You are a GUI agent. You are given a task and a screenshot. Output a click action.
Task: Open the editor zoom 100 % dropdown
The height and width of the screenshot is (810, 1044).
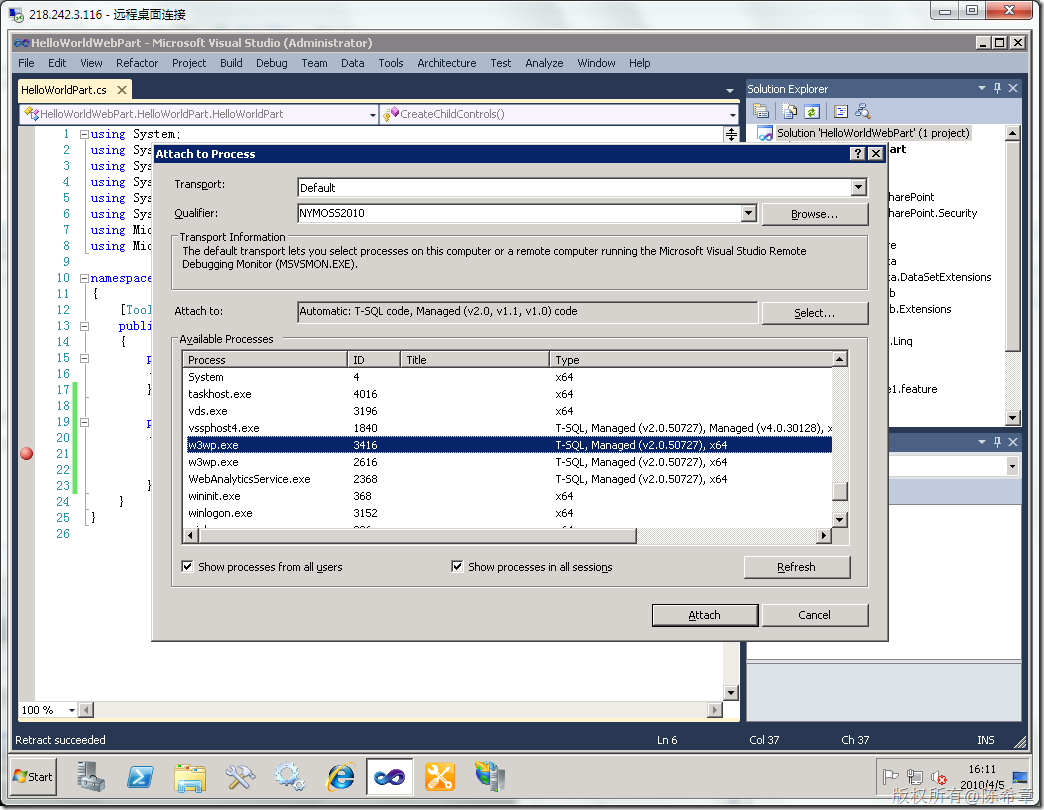coord(72,710)
